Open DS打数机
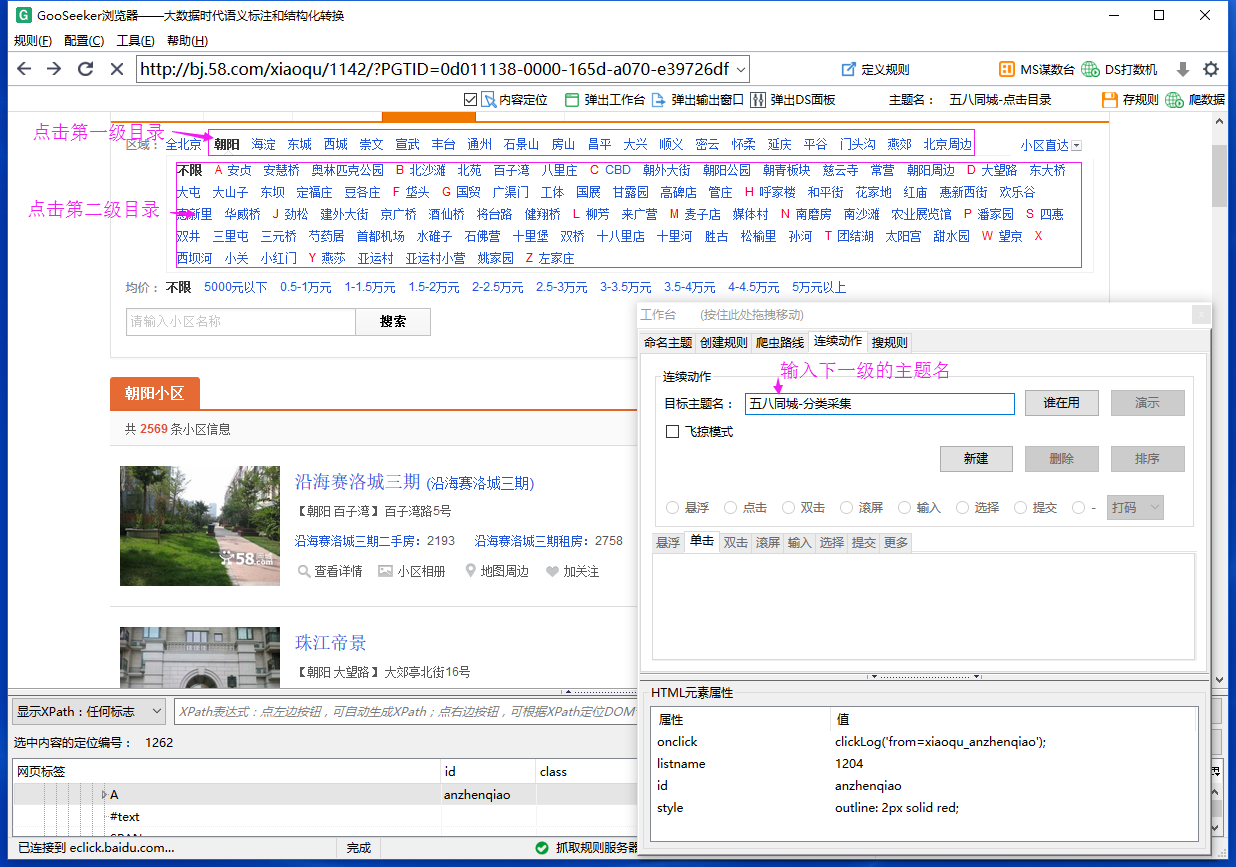 pyautogui.click(x=1120, y=69)
